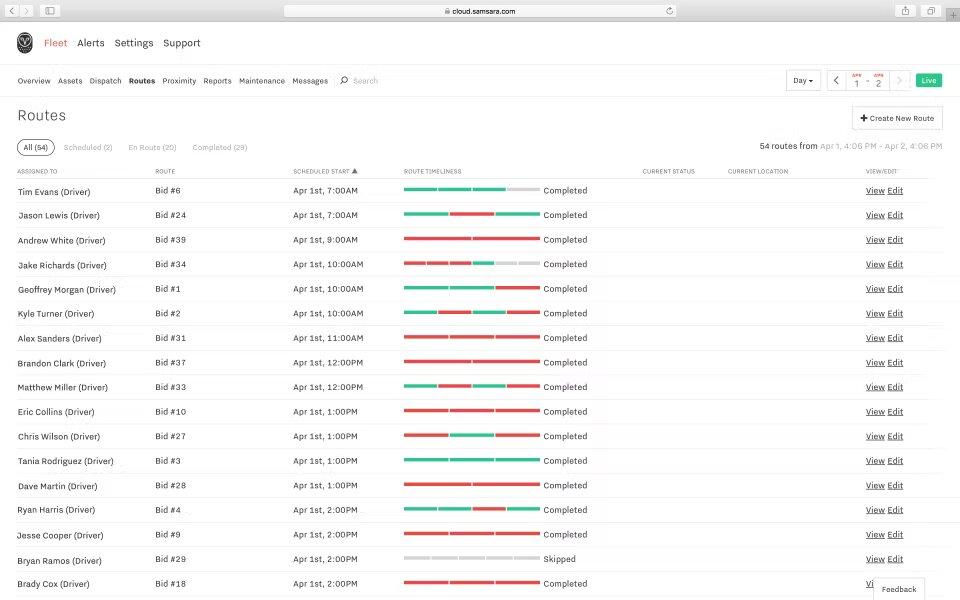Open the Apr 1 start date picker

point(856,81)
